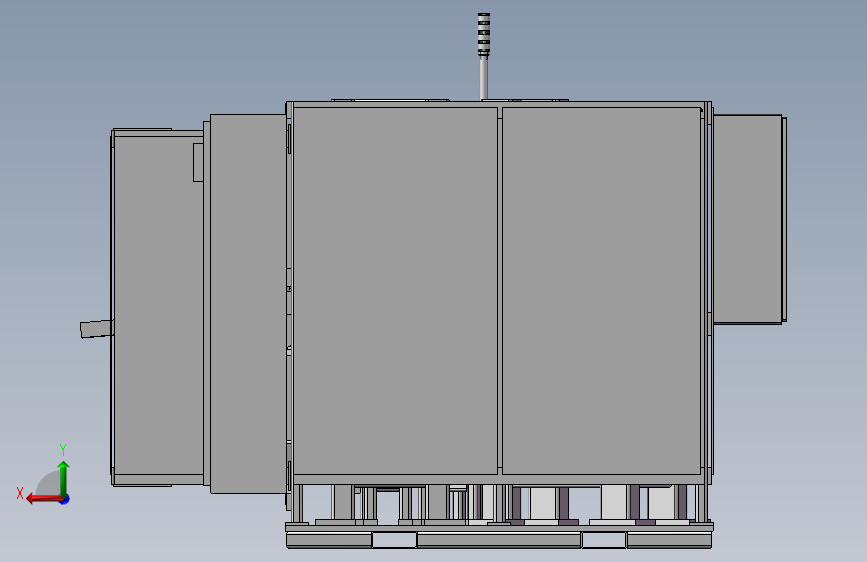Click the red X axis arrow of triad
The height and width of the screenshot is (562, 867).
pyautogui.click(x=43, y=499)
